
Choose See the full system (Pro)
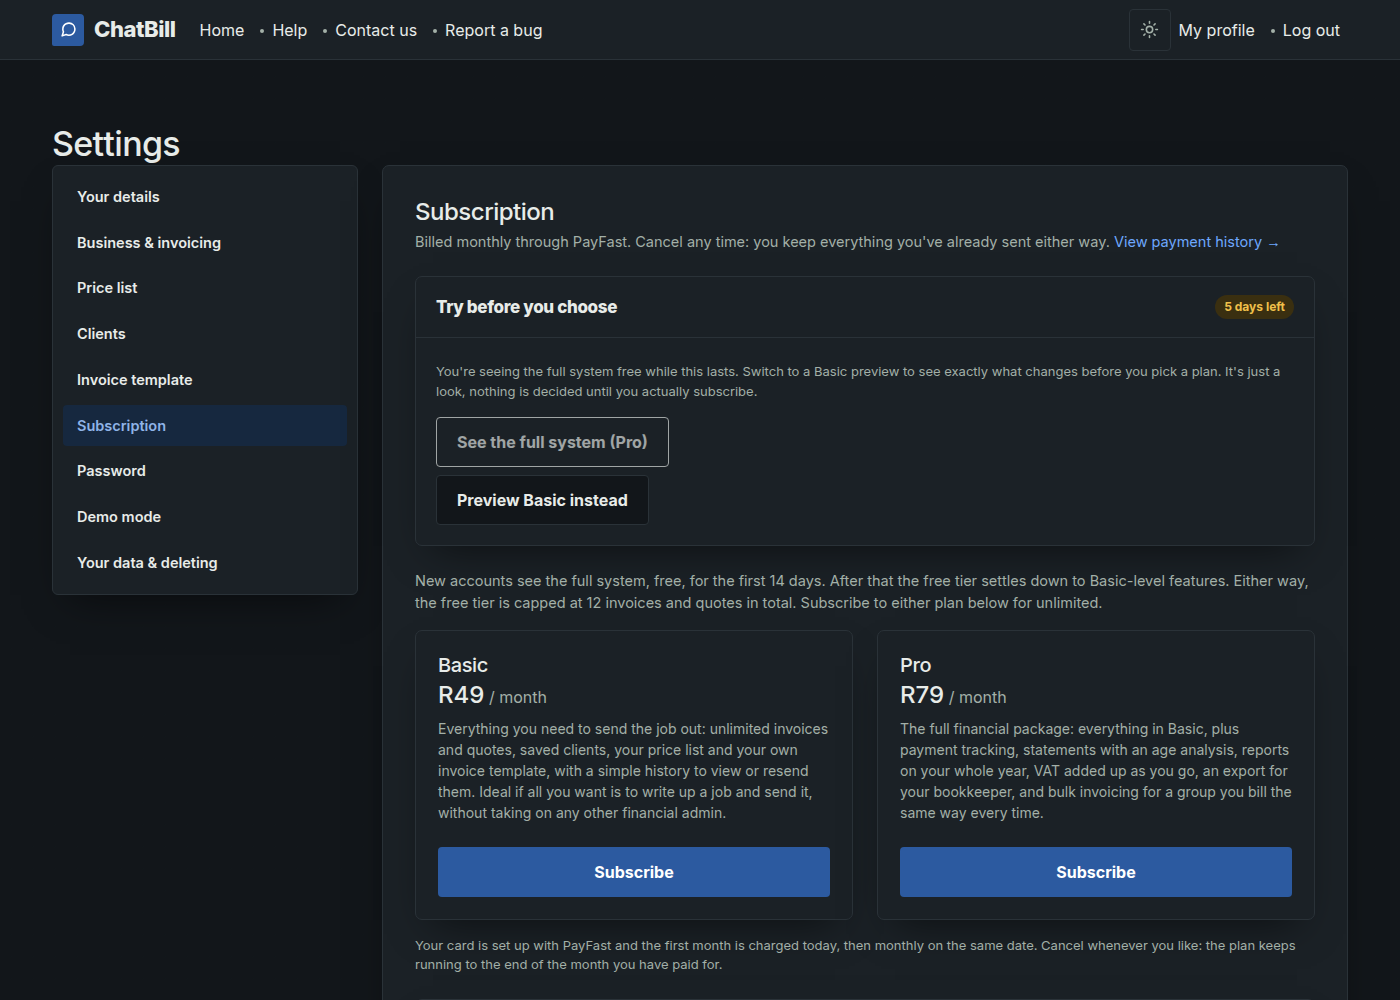552,442
